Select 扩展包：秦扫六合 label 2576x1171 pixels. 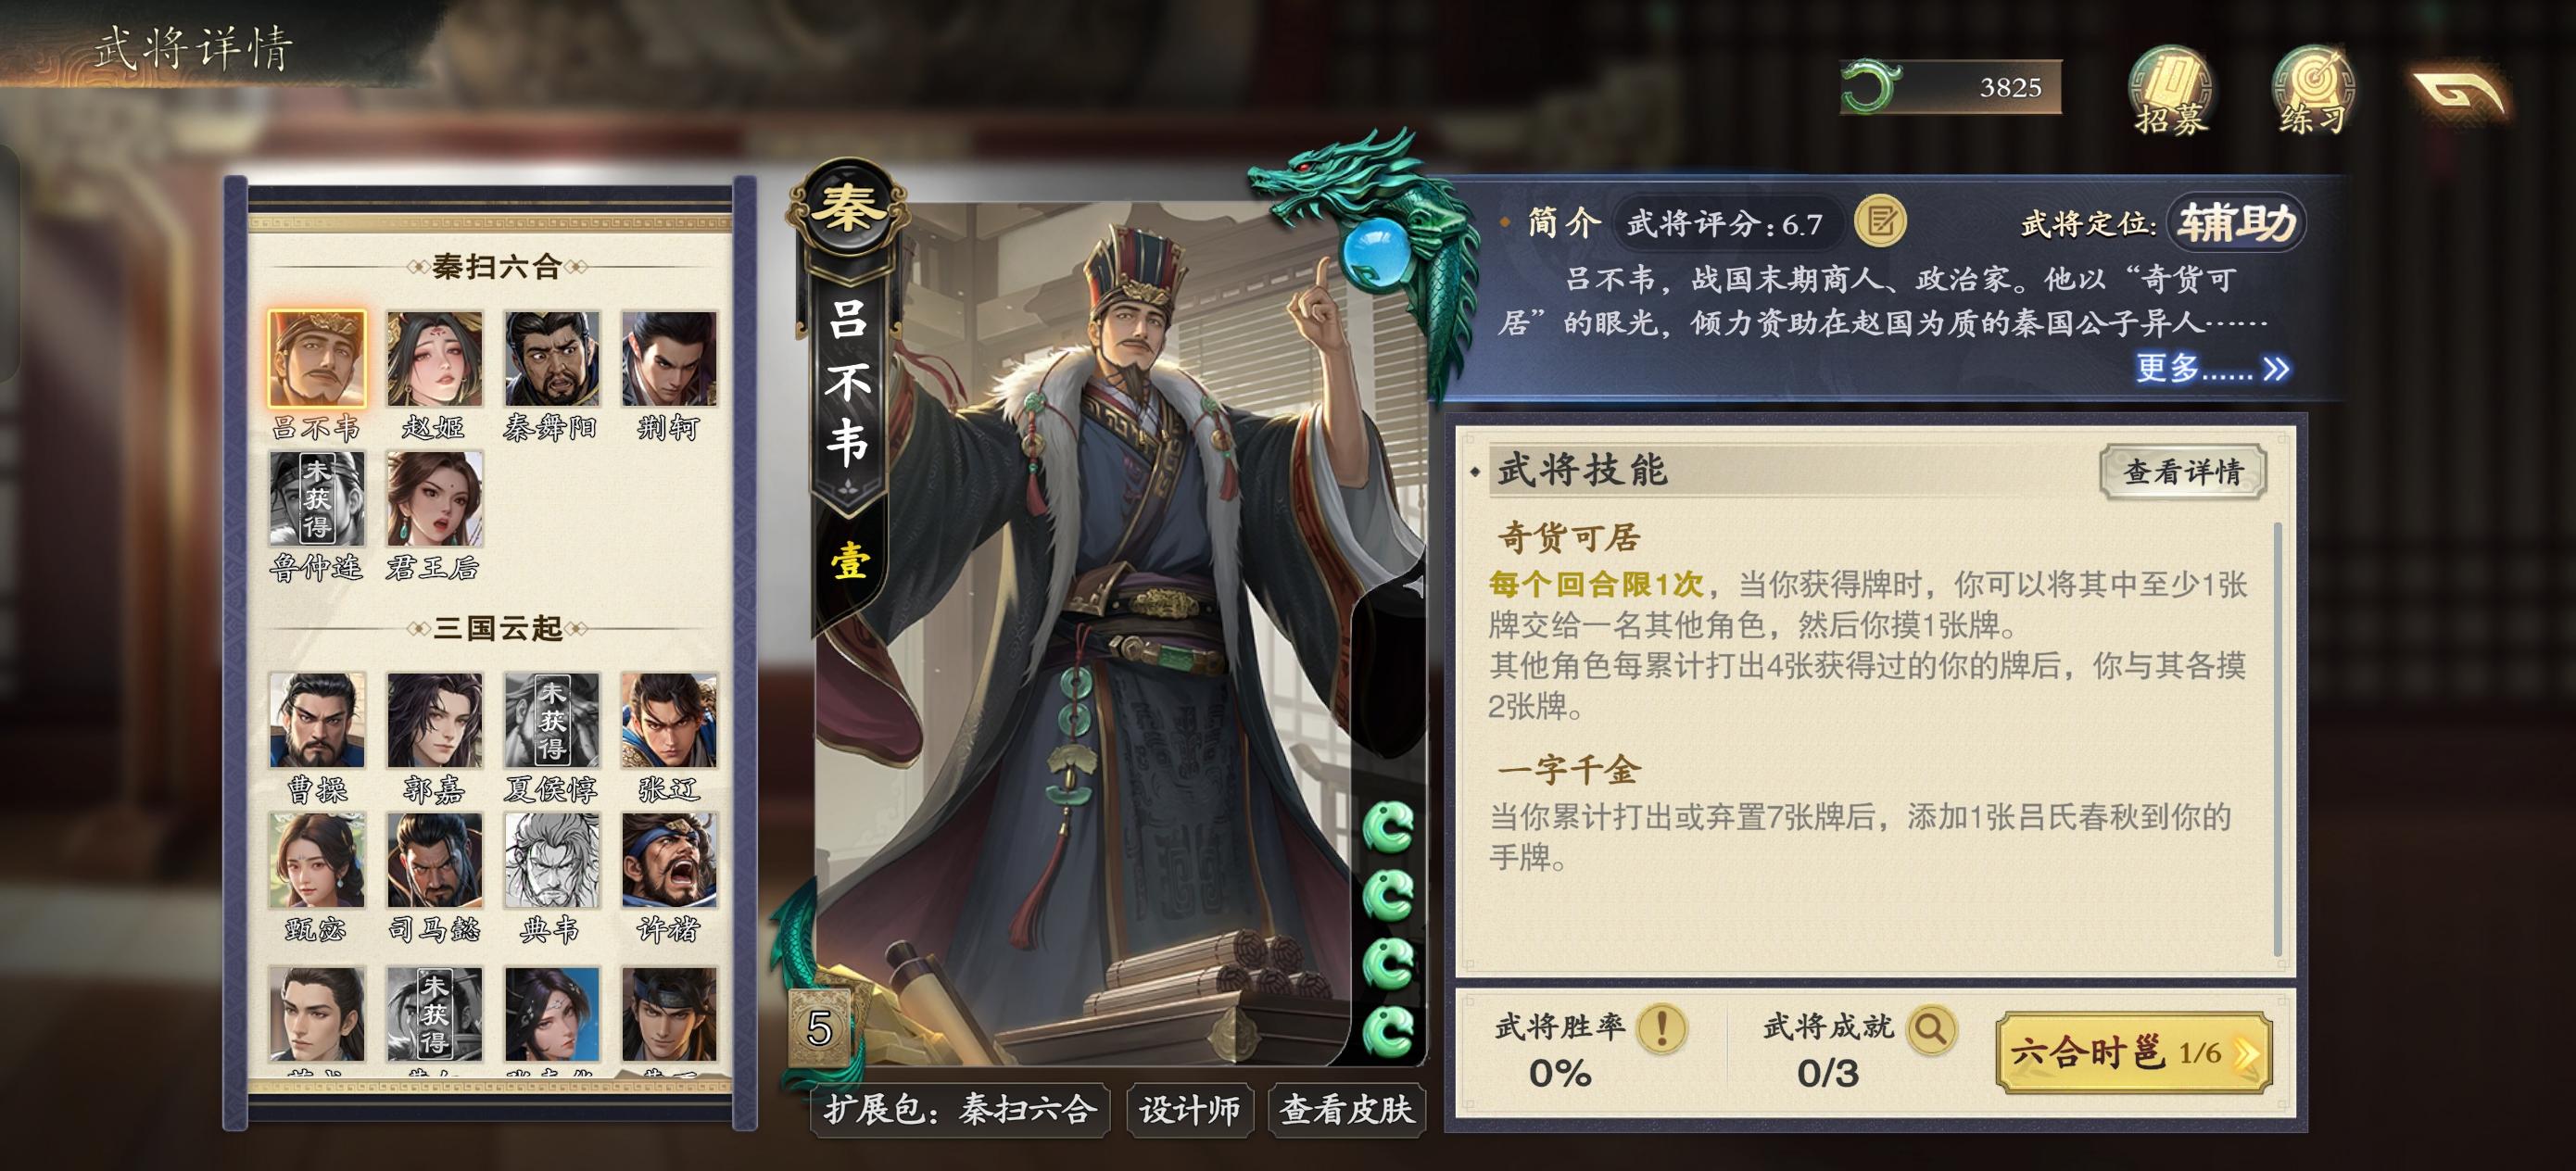960,1109
